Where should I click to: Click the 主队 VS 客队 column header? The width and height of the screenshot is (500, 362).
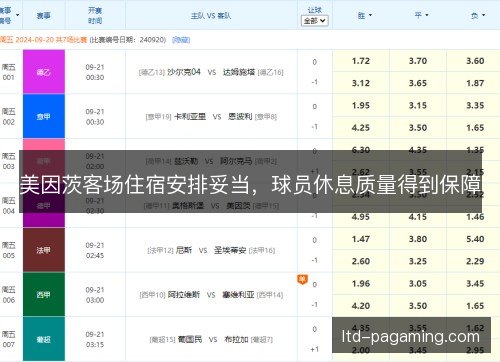tap(211, 16)
